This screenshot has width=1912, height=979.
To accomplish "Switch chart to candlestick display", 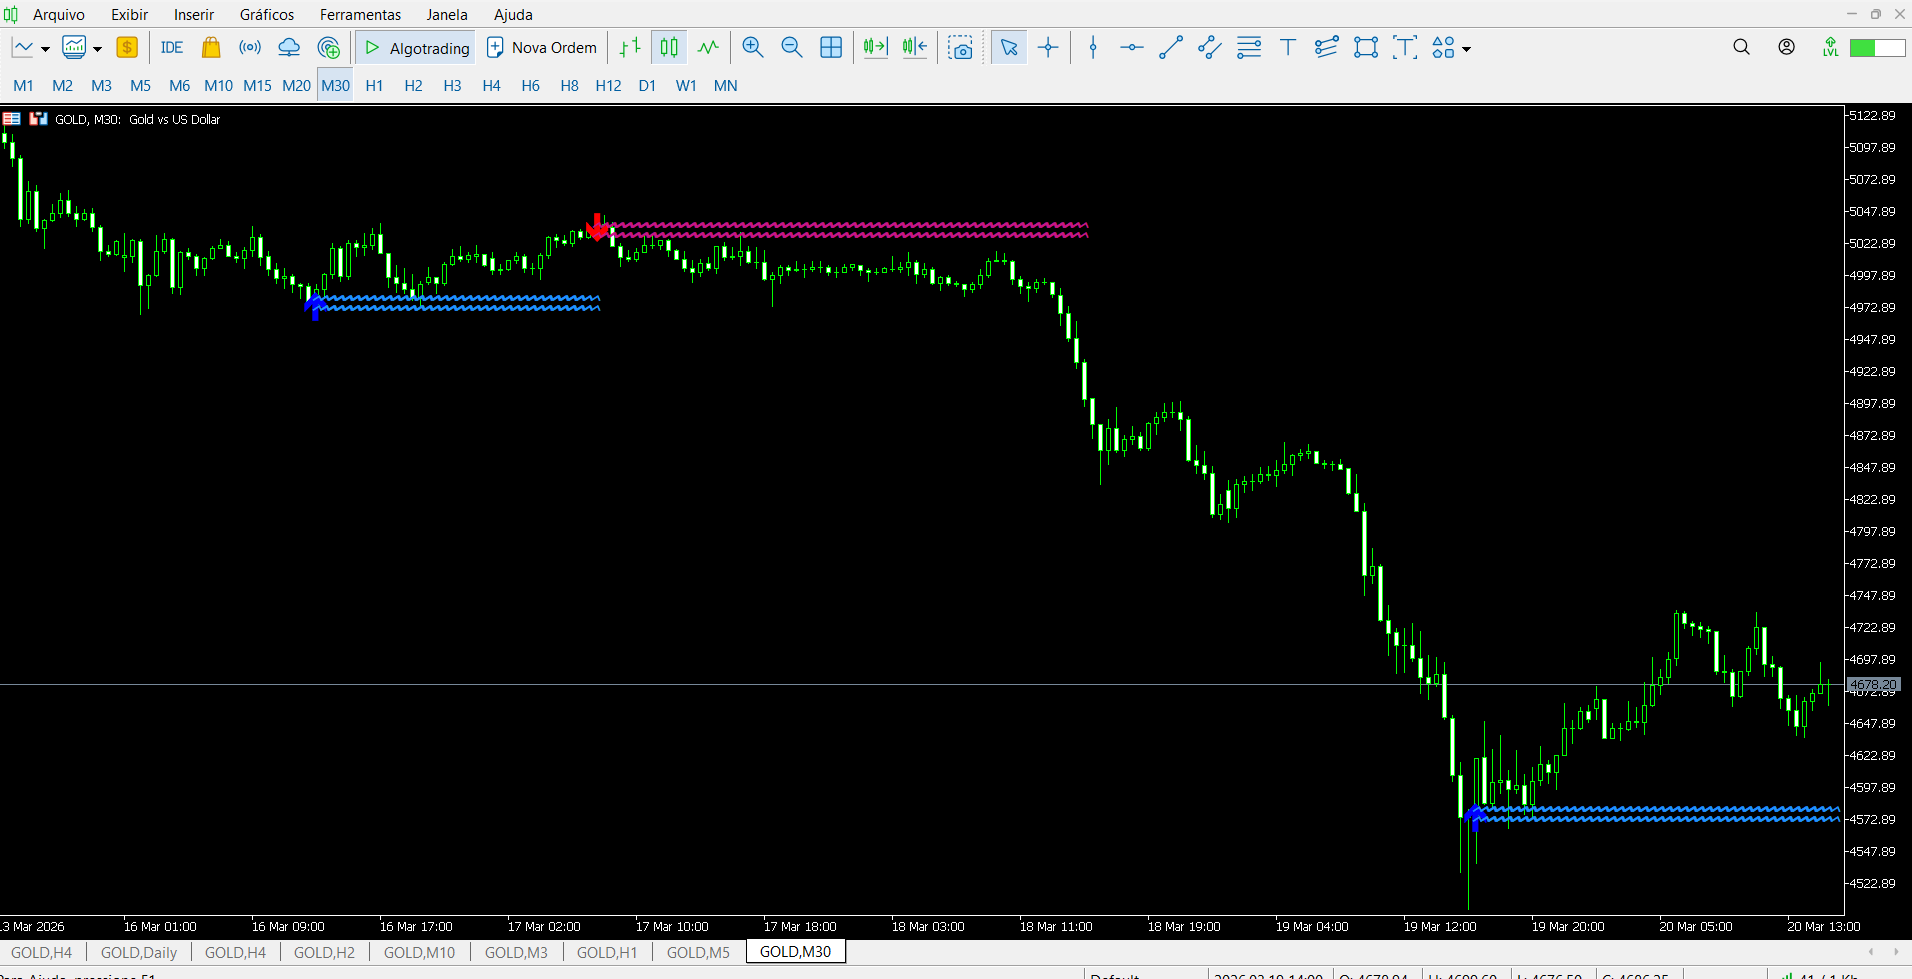I will click(669, 48).
